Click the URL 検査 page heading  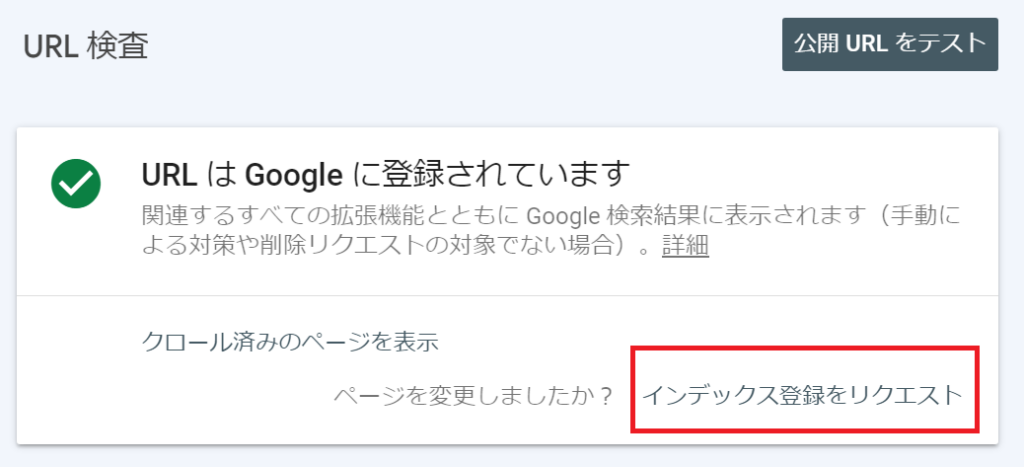[x=86, y=46]
